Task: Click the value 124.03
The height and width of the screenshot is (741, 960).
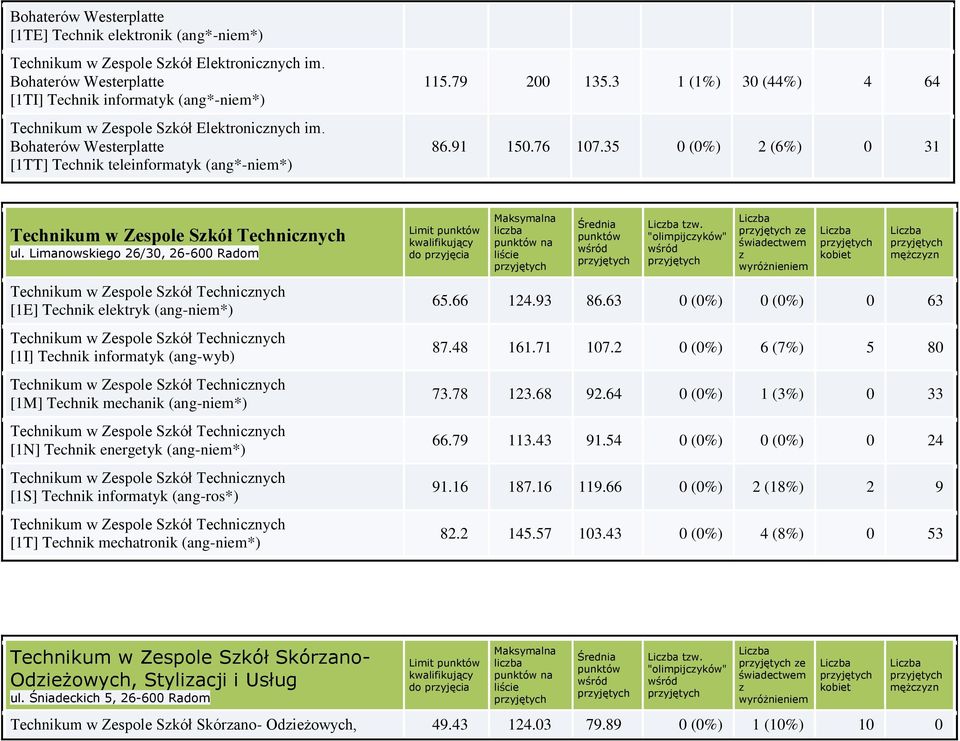Action: 530,724
